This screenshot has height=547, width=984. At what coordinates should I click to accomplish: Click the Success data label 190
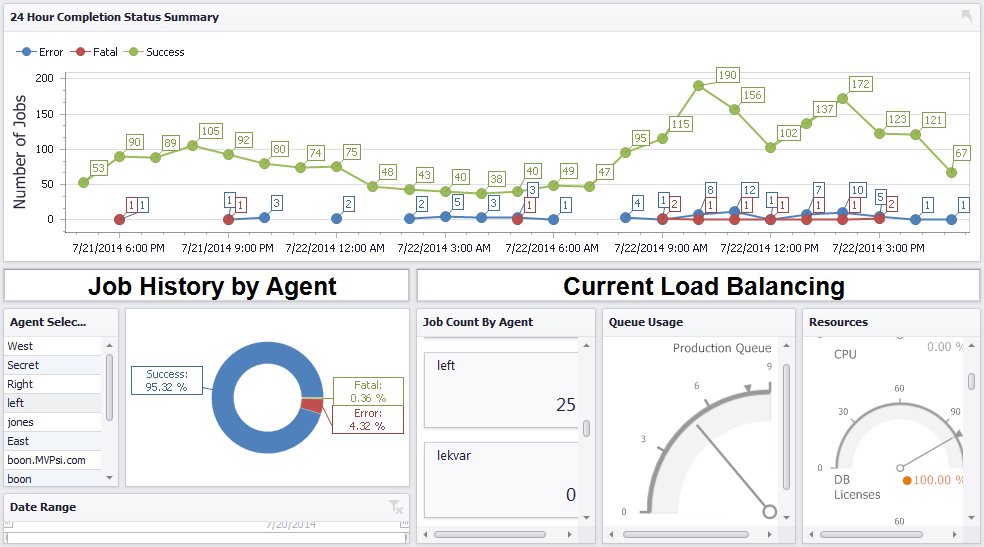click(x=728, y=75)
